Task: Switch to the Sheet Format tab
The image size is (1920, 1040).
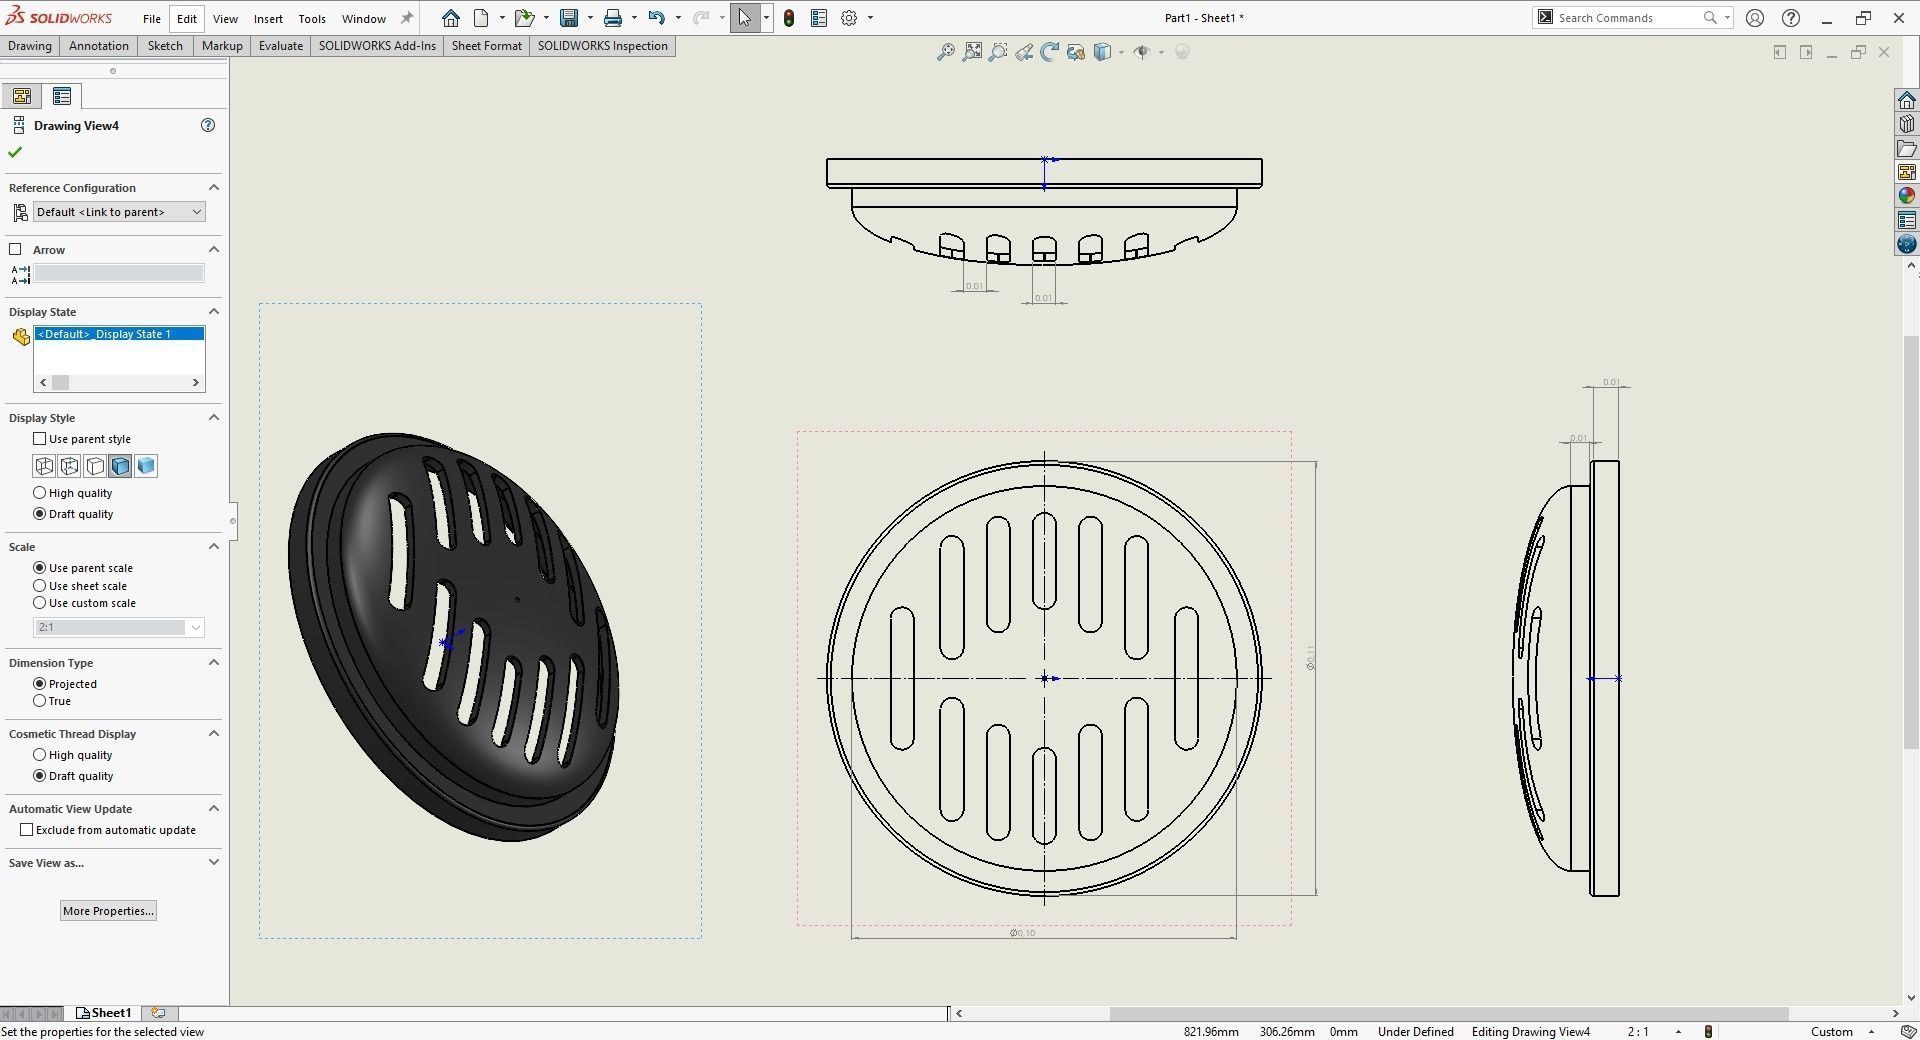Action: point(487,46)
